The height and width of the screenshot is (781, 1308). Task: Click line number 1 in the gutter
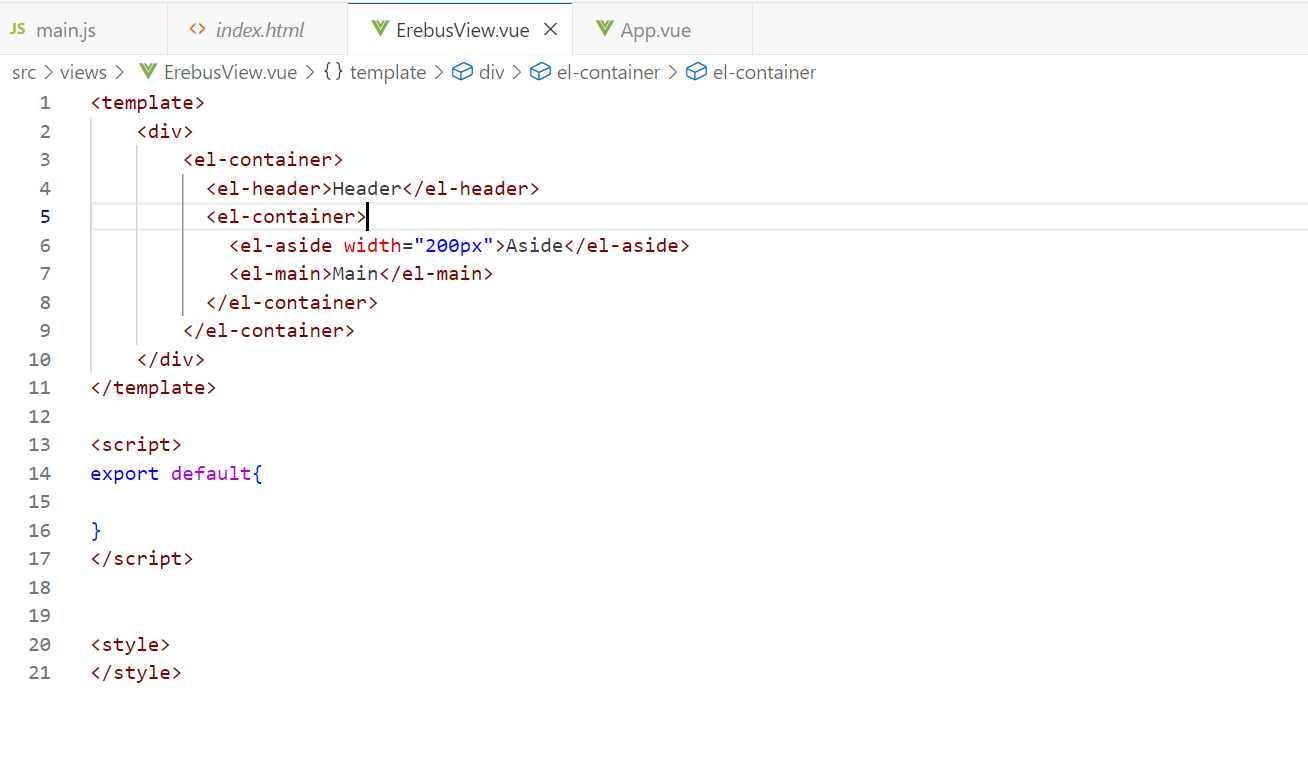point(44,103)
